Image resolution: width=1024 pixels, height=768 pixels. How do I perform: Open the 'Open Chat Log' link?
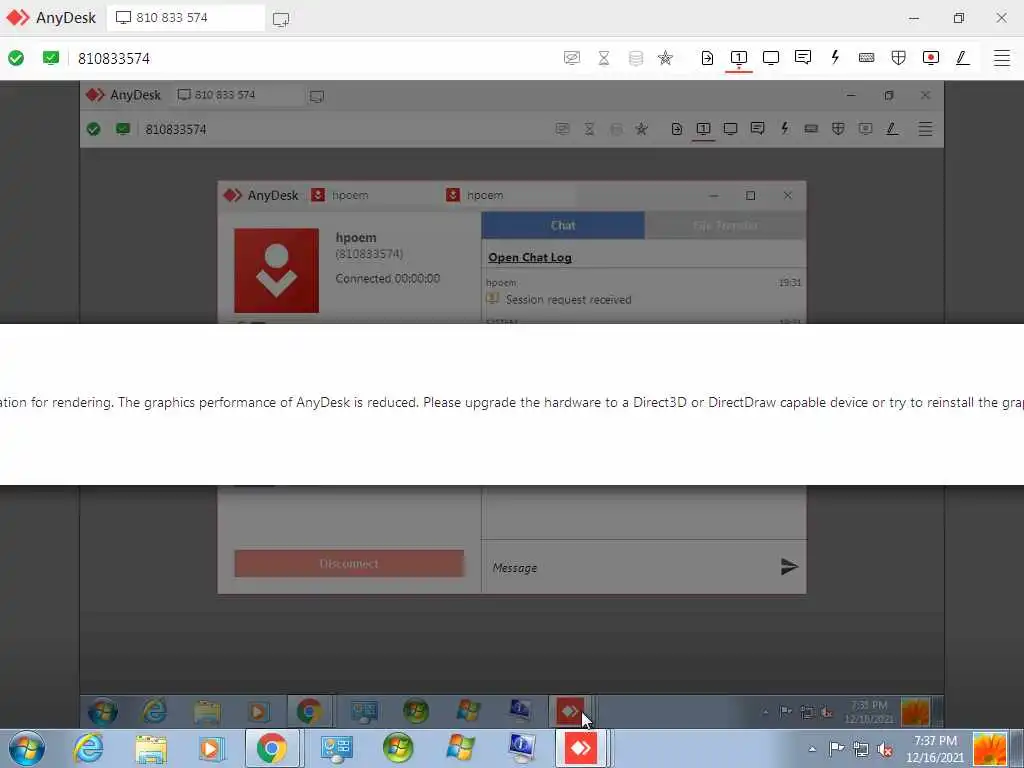click(530, 257)
